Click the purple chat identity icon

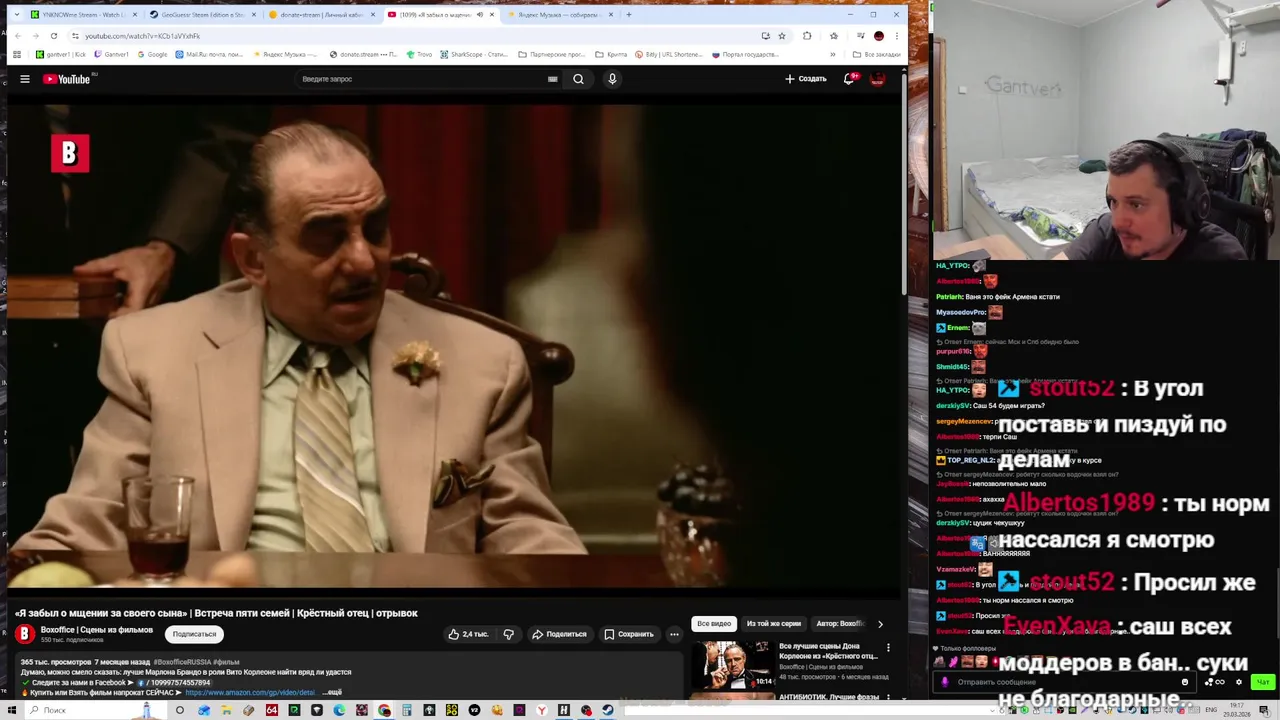[x=945, y=682]
